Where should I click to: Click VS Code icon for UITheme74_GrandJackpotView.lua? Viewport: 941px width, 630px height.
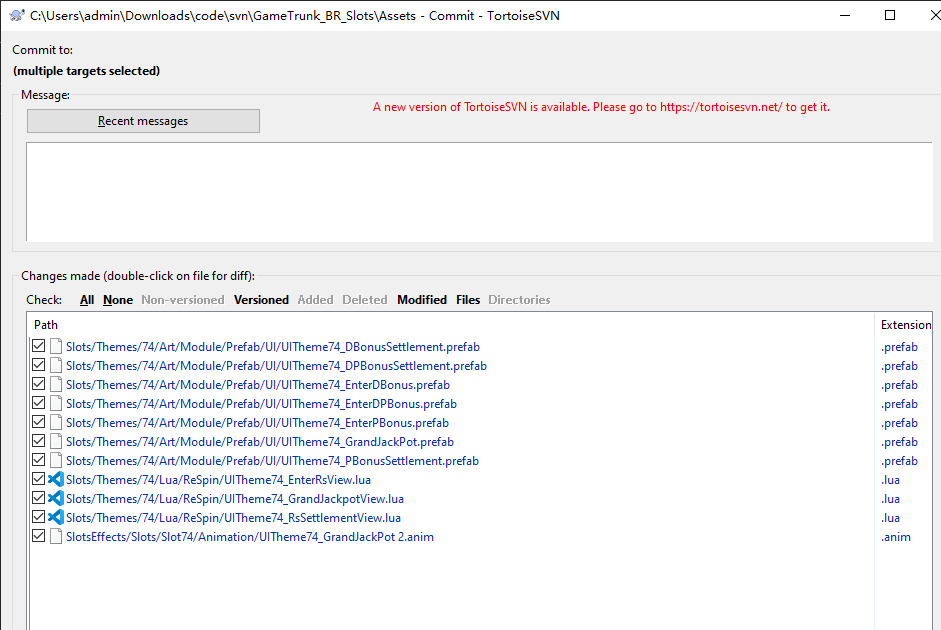click(x=56, y=499)
